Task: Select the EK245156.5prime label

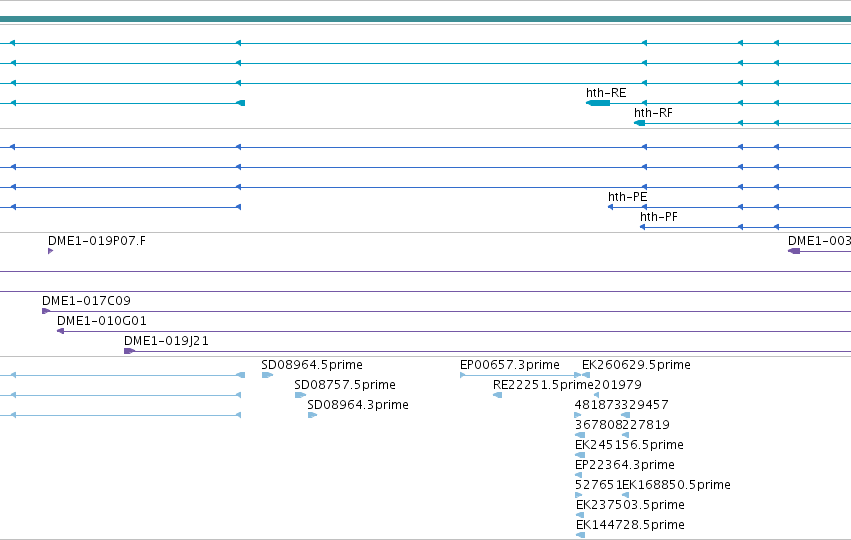Action: click(x=629, y=445)
